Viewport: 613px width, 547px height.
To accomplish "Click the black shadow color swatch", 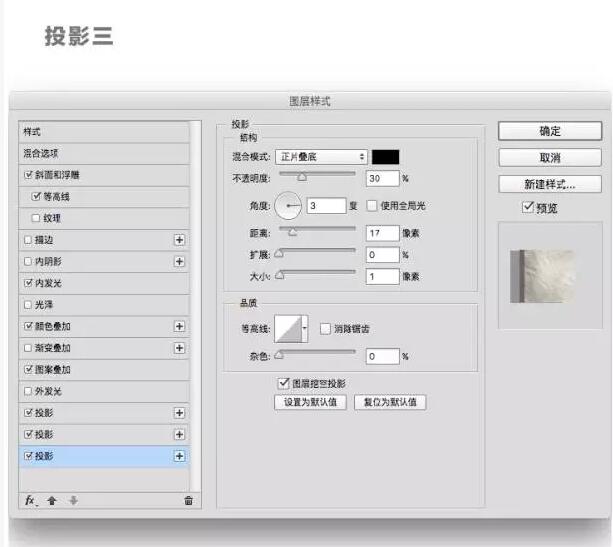I will tap(385, 157).
